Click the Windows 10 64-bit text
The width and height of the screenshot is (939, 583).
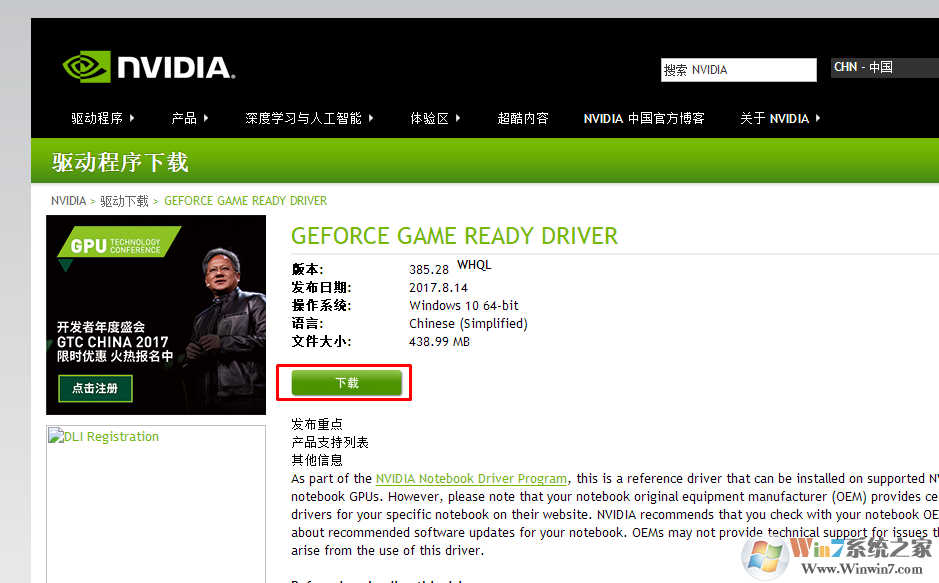(464, 306)
